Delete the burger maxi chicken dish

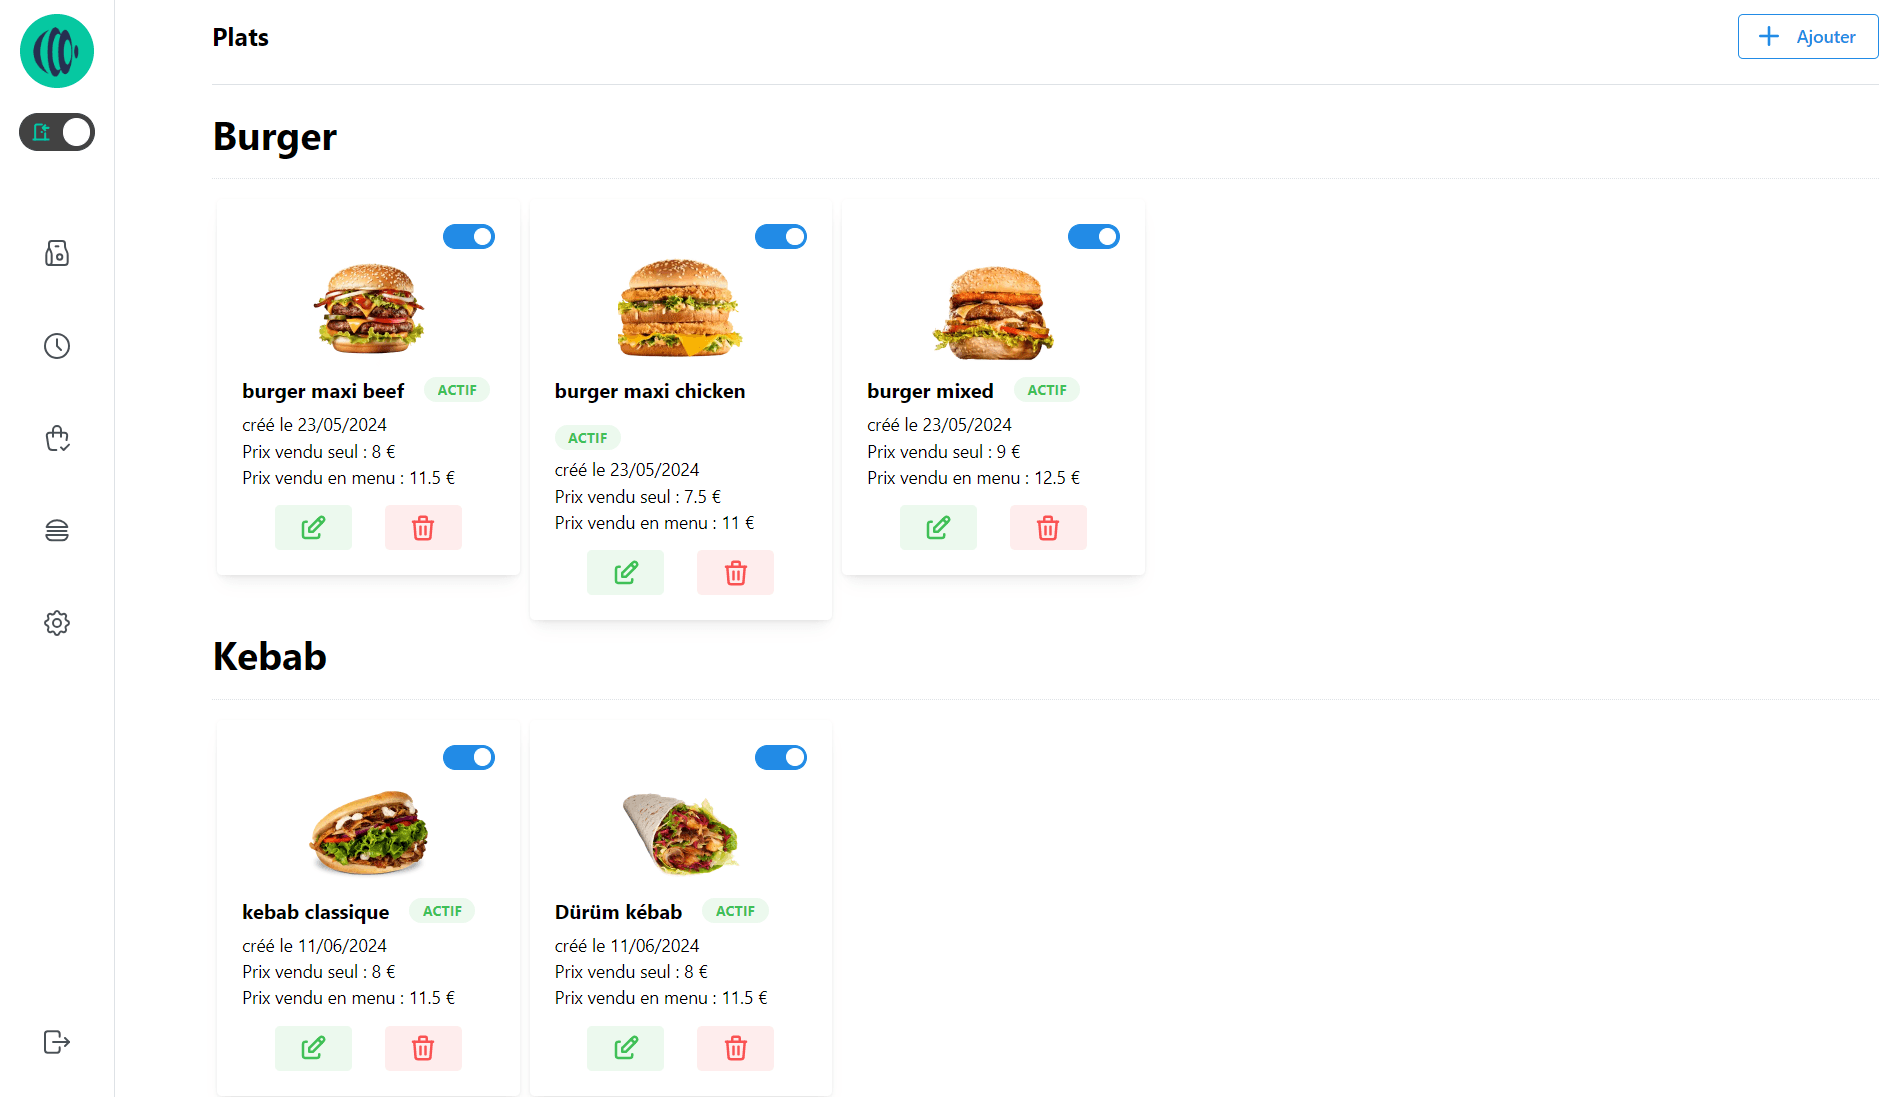tap(735, 573)
